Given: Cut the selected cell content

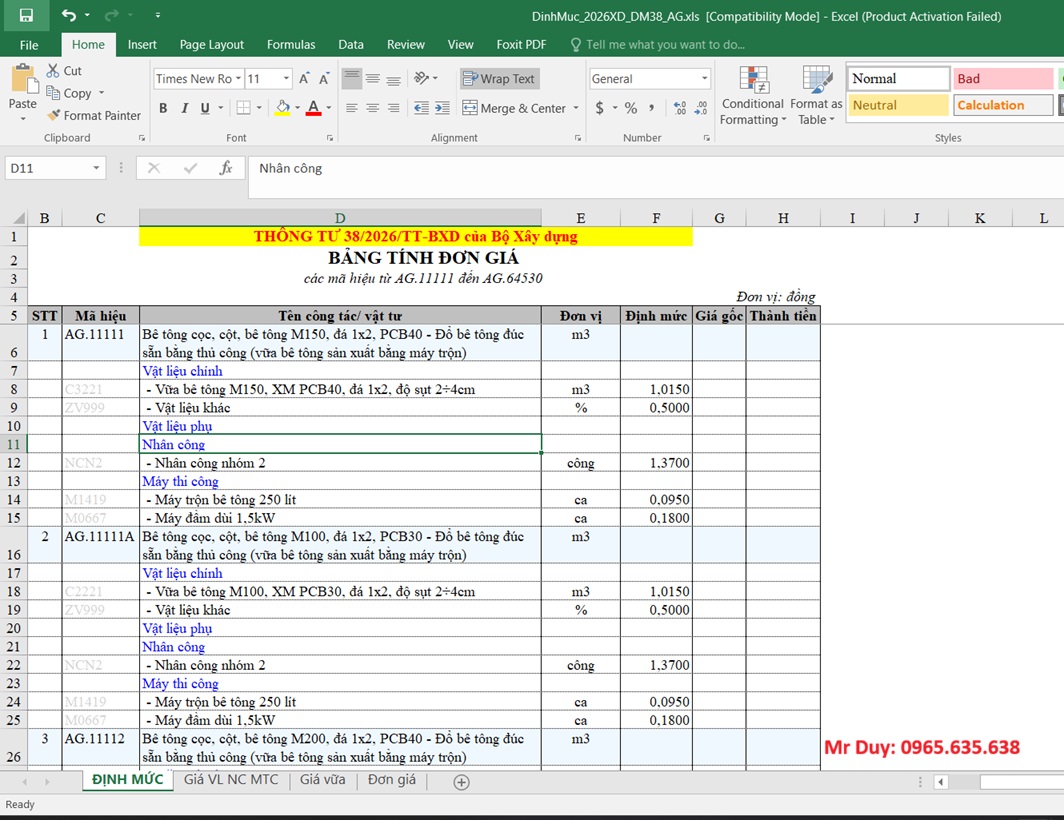Looking at the screenshot, I should coord(64,71).
